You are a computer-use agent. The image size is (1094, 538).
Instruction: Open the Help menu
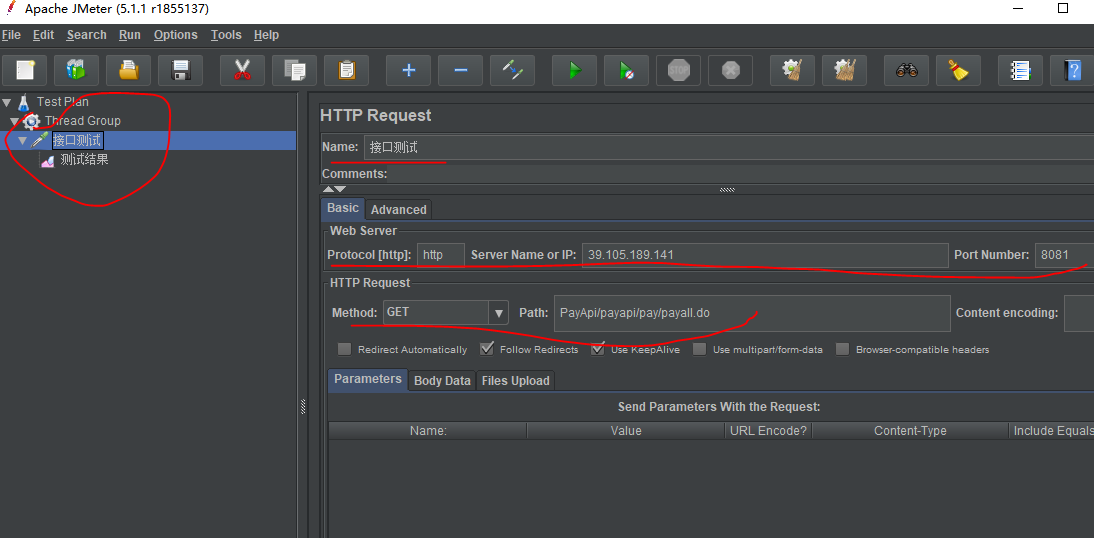click(267, 35)
